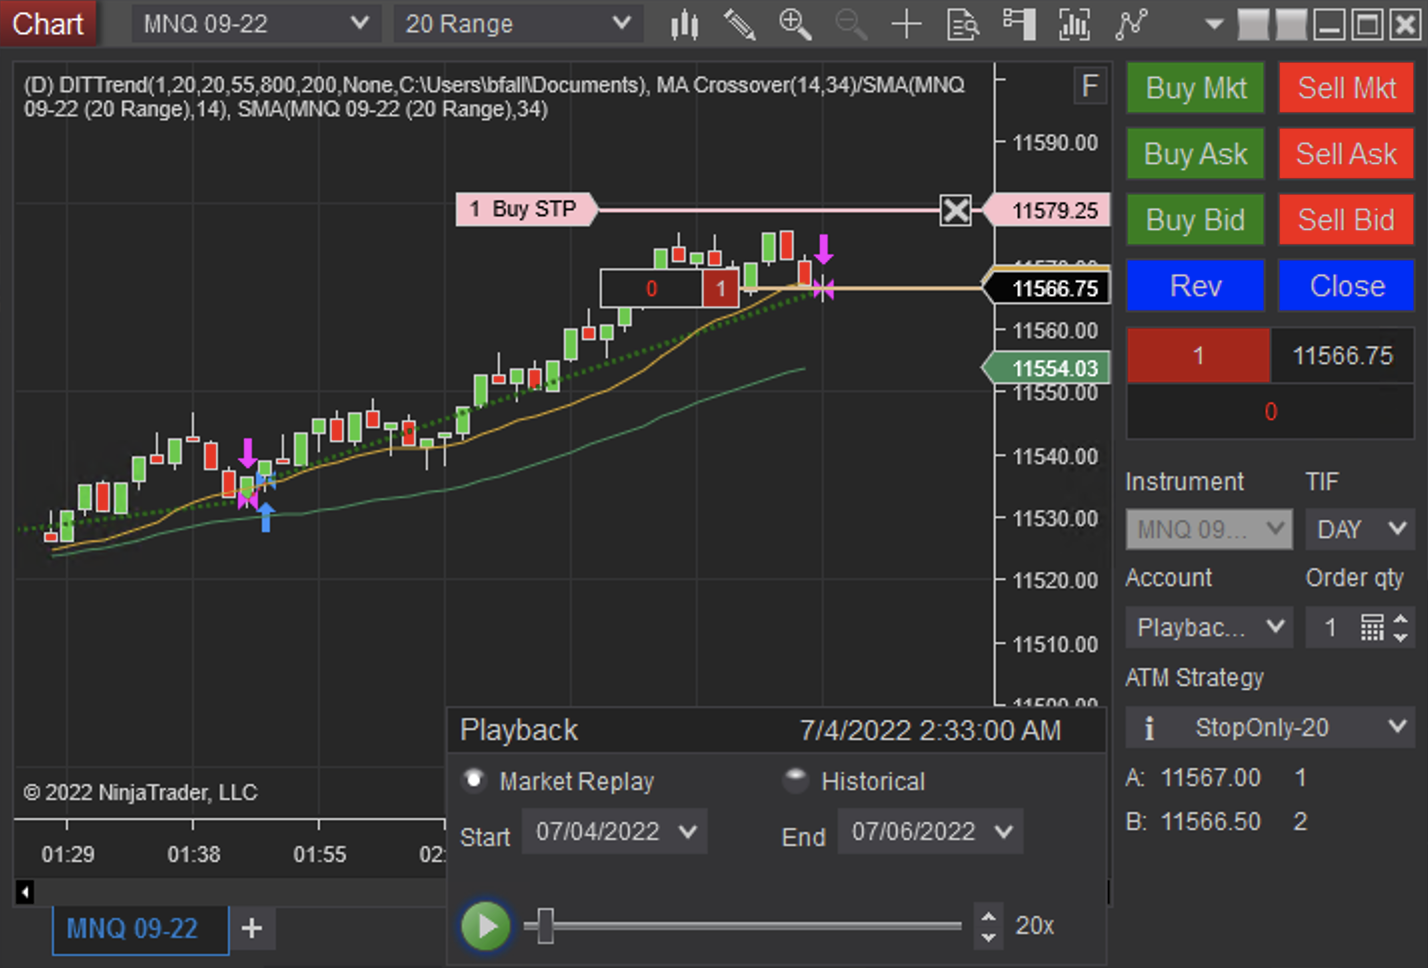Open the bar type candlestick icon
This screenshot has width=1428, height=968.
(685, 24)
